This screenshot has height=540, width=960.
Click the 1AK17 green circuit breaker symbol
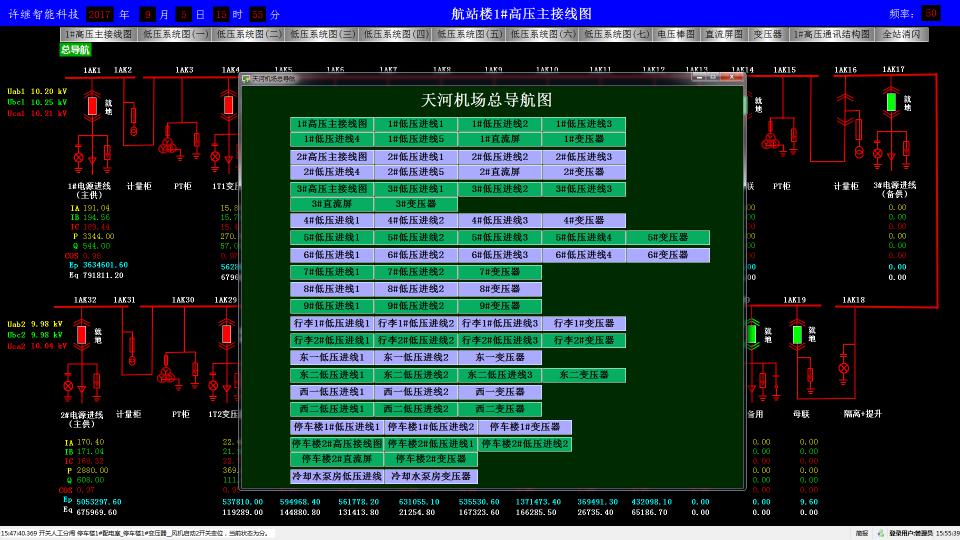tap(891, 101)
